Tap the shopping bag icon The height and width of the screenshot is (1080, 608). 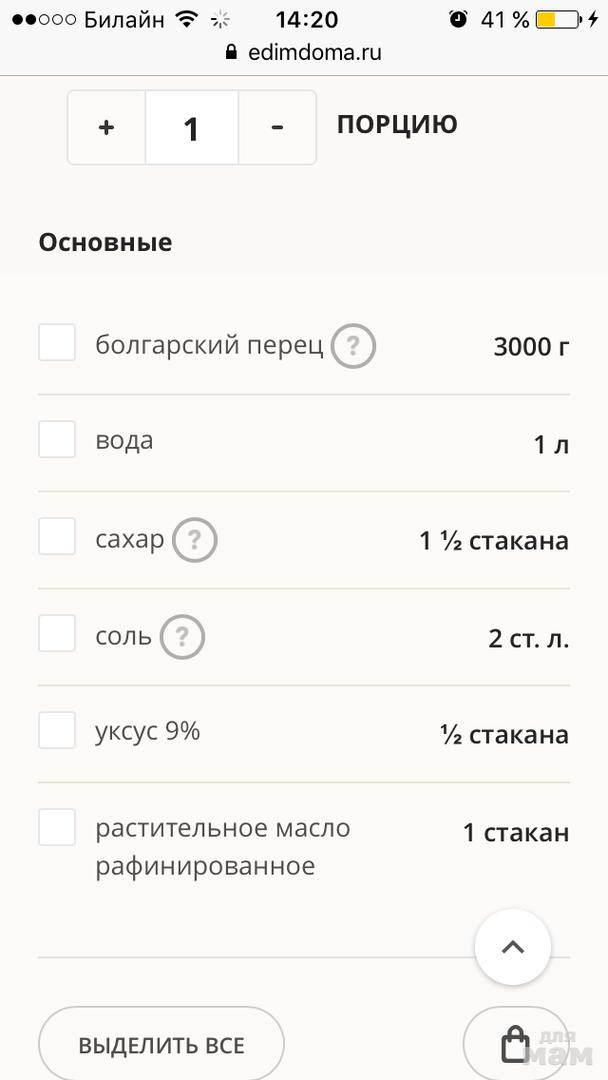click(514, 1043)
